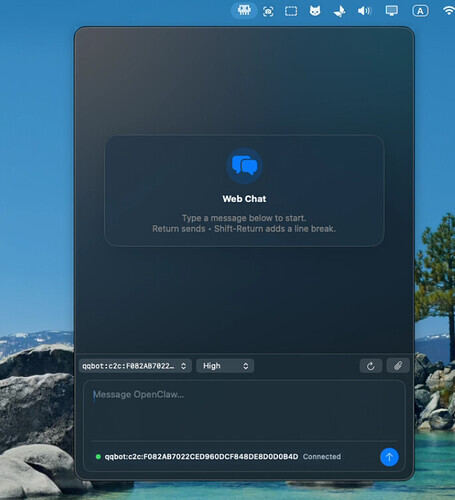Expand the qqbot session selector dropdown
The image size is (455, 500).
pyautogui.click(x=135, y=366)
